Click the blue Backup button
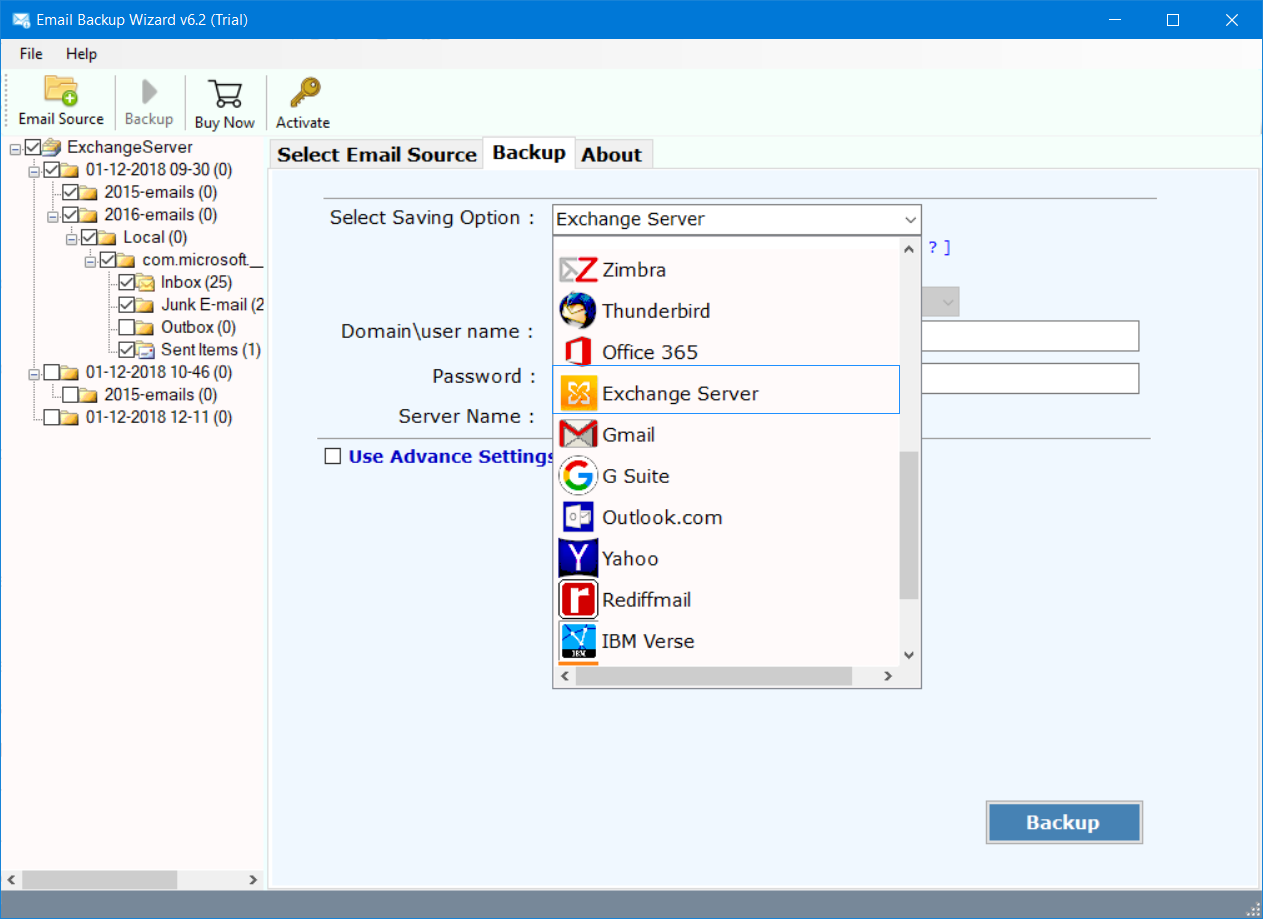This screenshot has width=1263, height=919. pyautogui.click(x=1064, y=822)
